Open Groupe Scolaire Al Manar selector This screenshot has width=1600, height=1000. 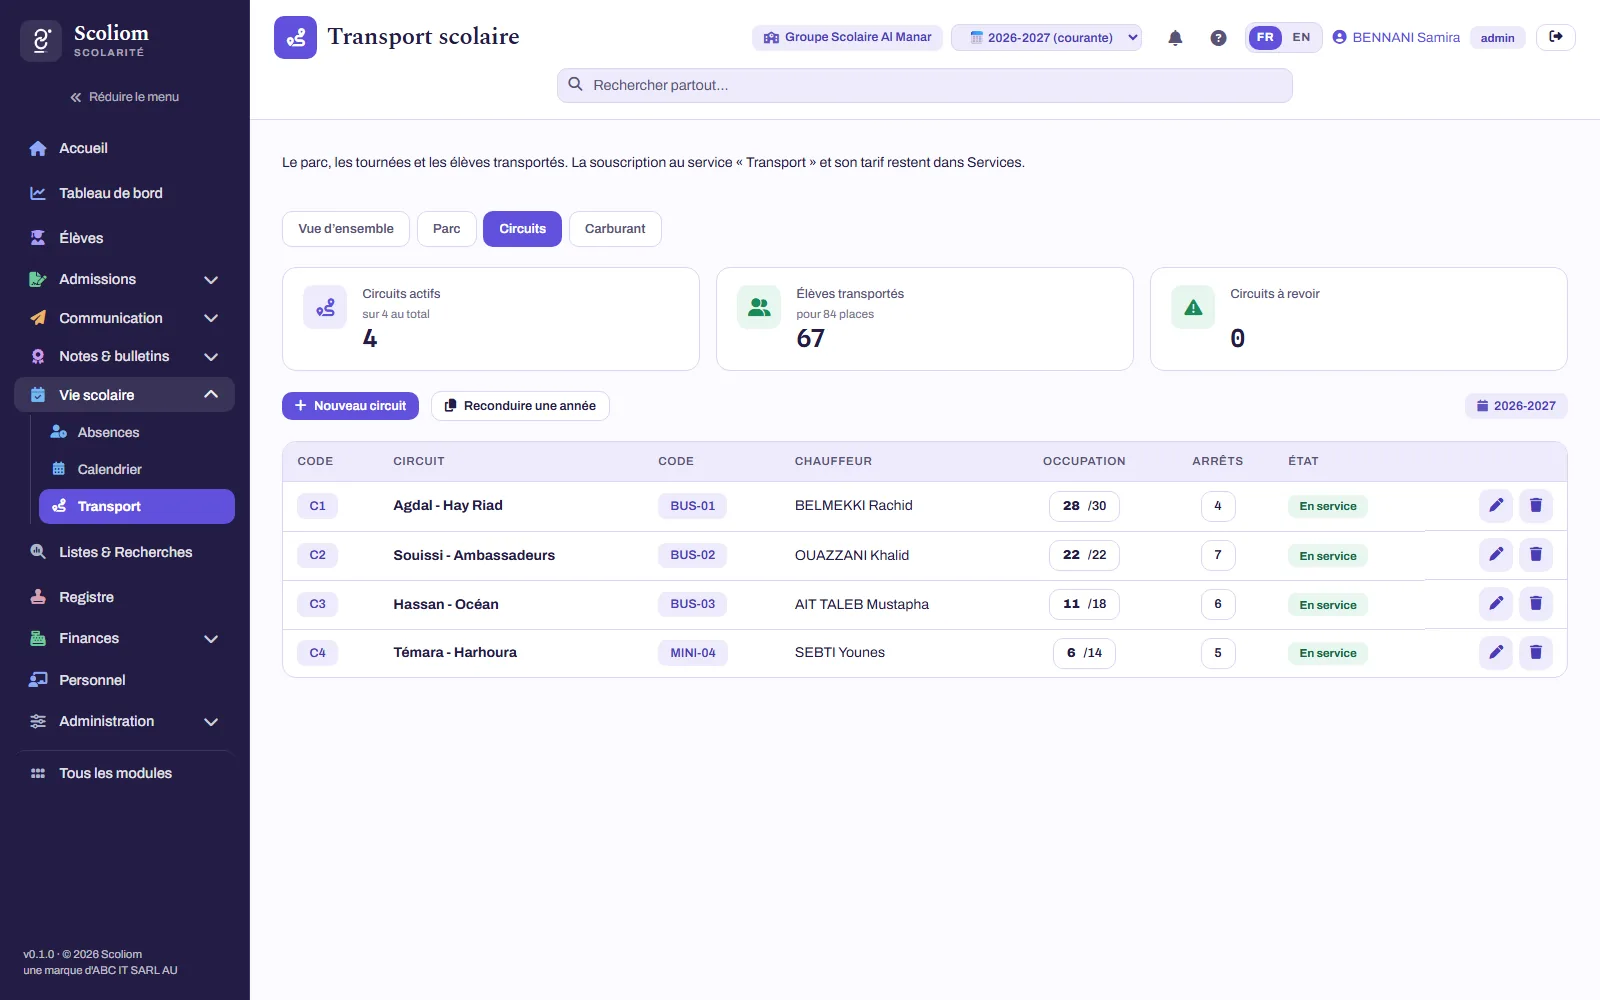847,38
